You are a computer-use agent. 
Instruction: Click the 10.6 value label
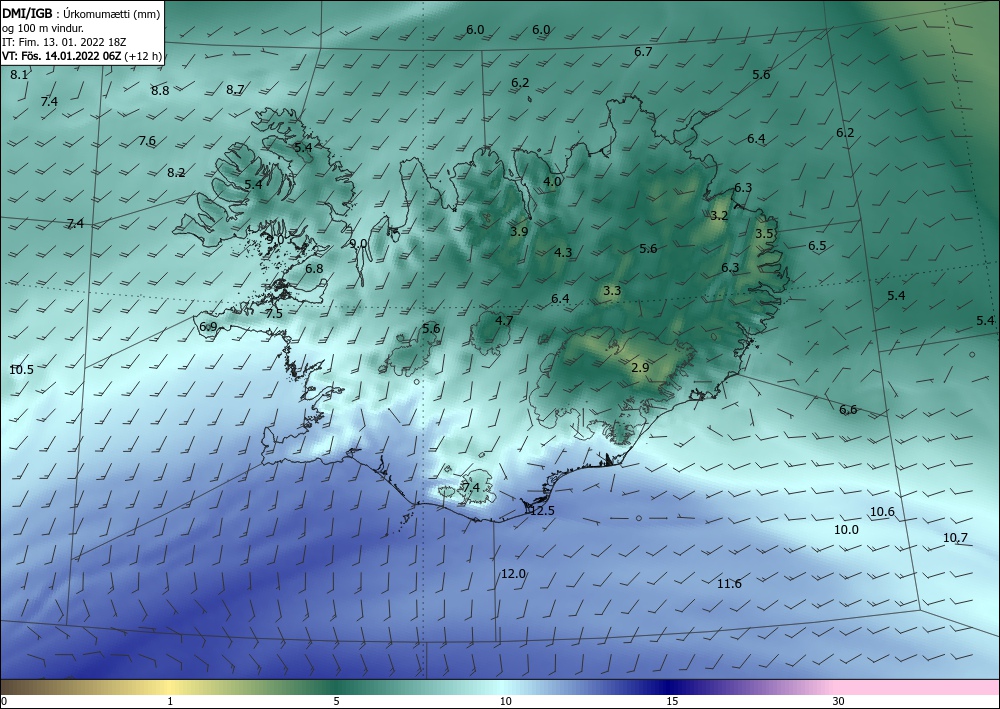(x=882, y=512)
